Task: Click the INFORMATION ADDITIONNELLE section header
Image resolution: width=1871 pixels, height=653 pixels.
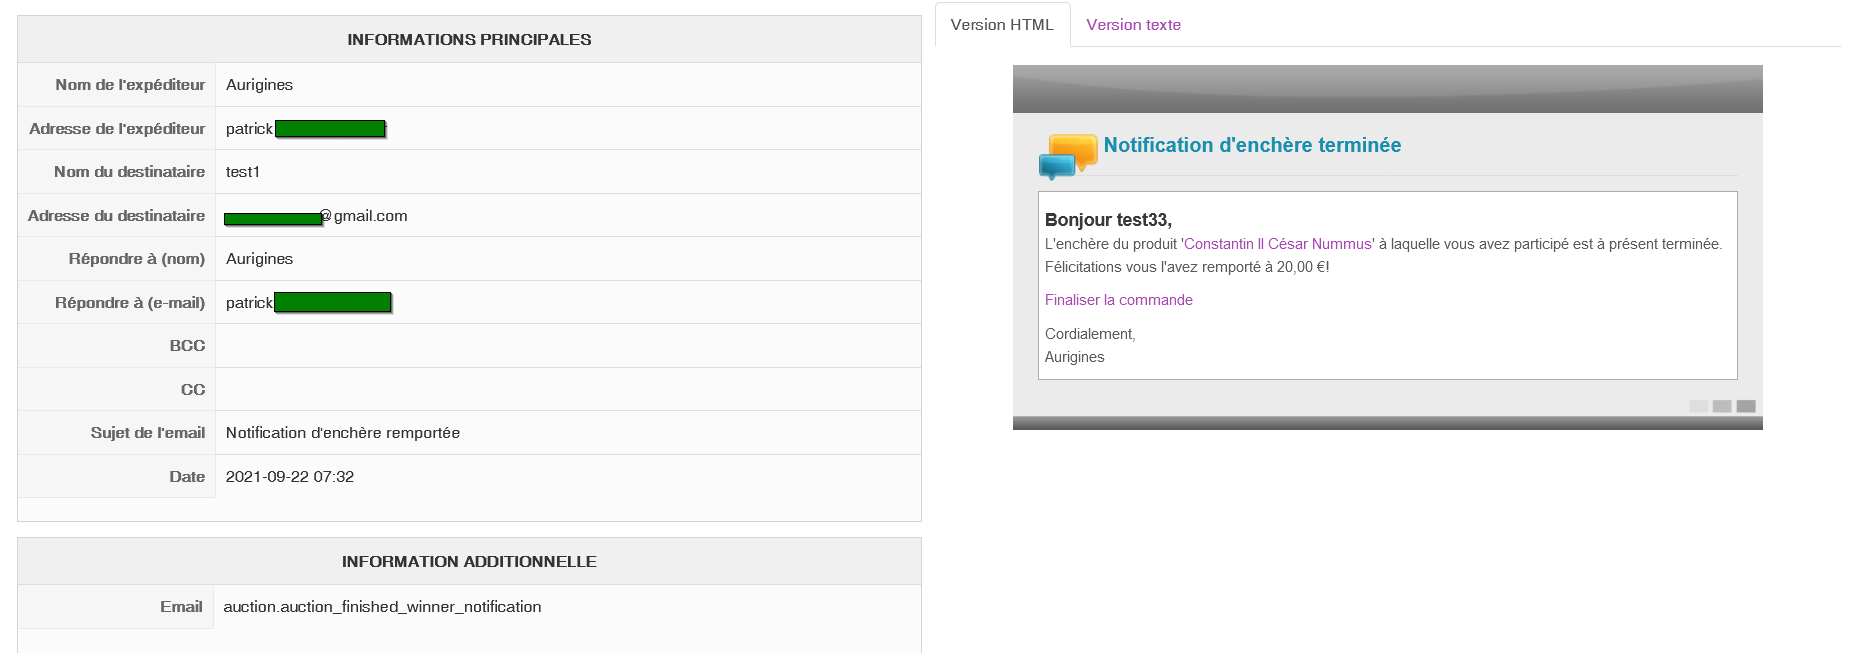Action: point(469,562)
